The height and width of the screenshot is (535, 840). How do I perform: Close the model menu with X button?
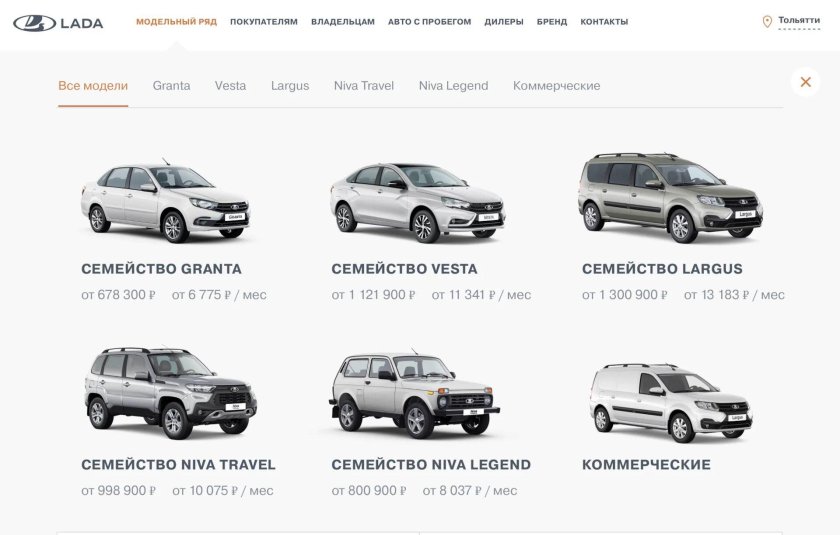pyautogui.click(x=805, y=82)
